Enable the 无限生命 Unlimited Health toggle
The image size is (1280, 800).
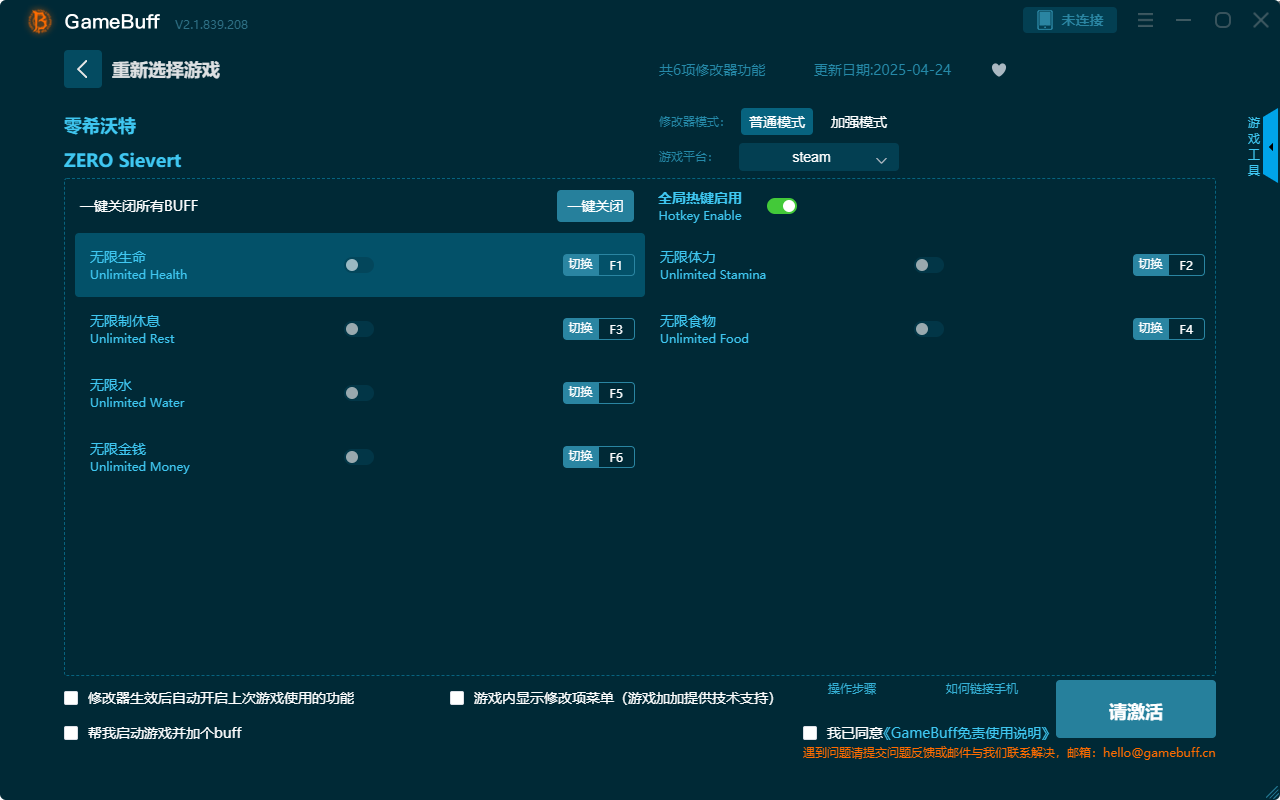coord(358,265)
